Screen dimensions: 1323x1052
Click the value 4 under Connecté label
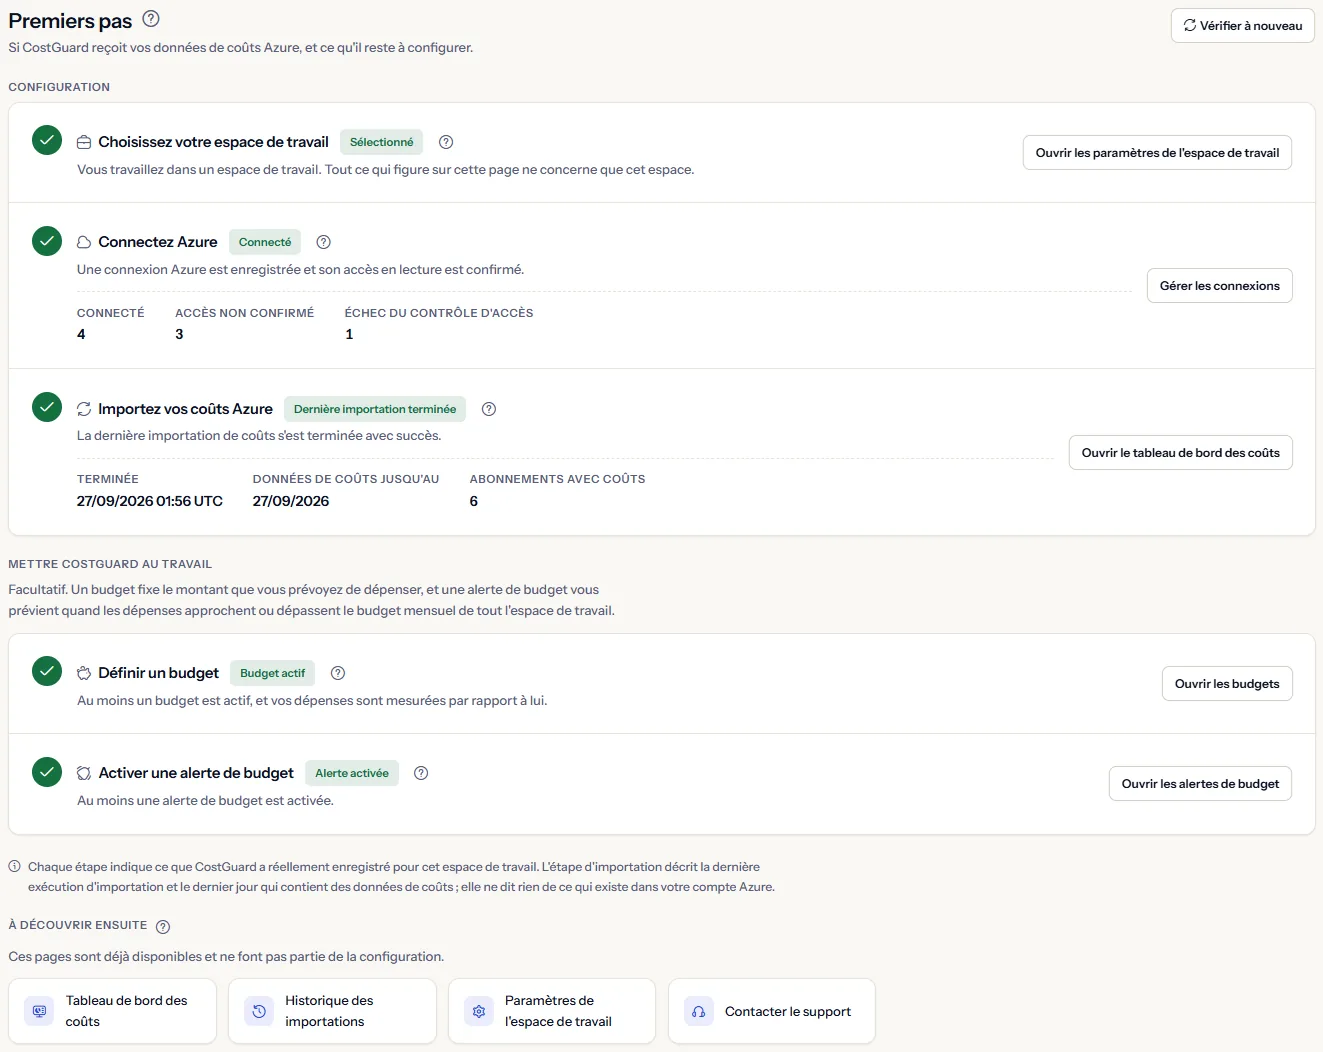(81, 334)
